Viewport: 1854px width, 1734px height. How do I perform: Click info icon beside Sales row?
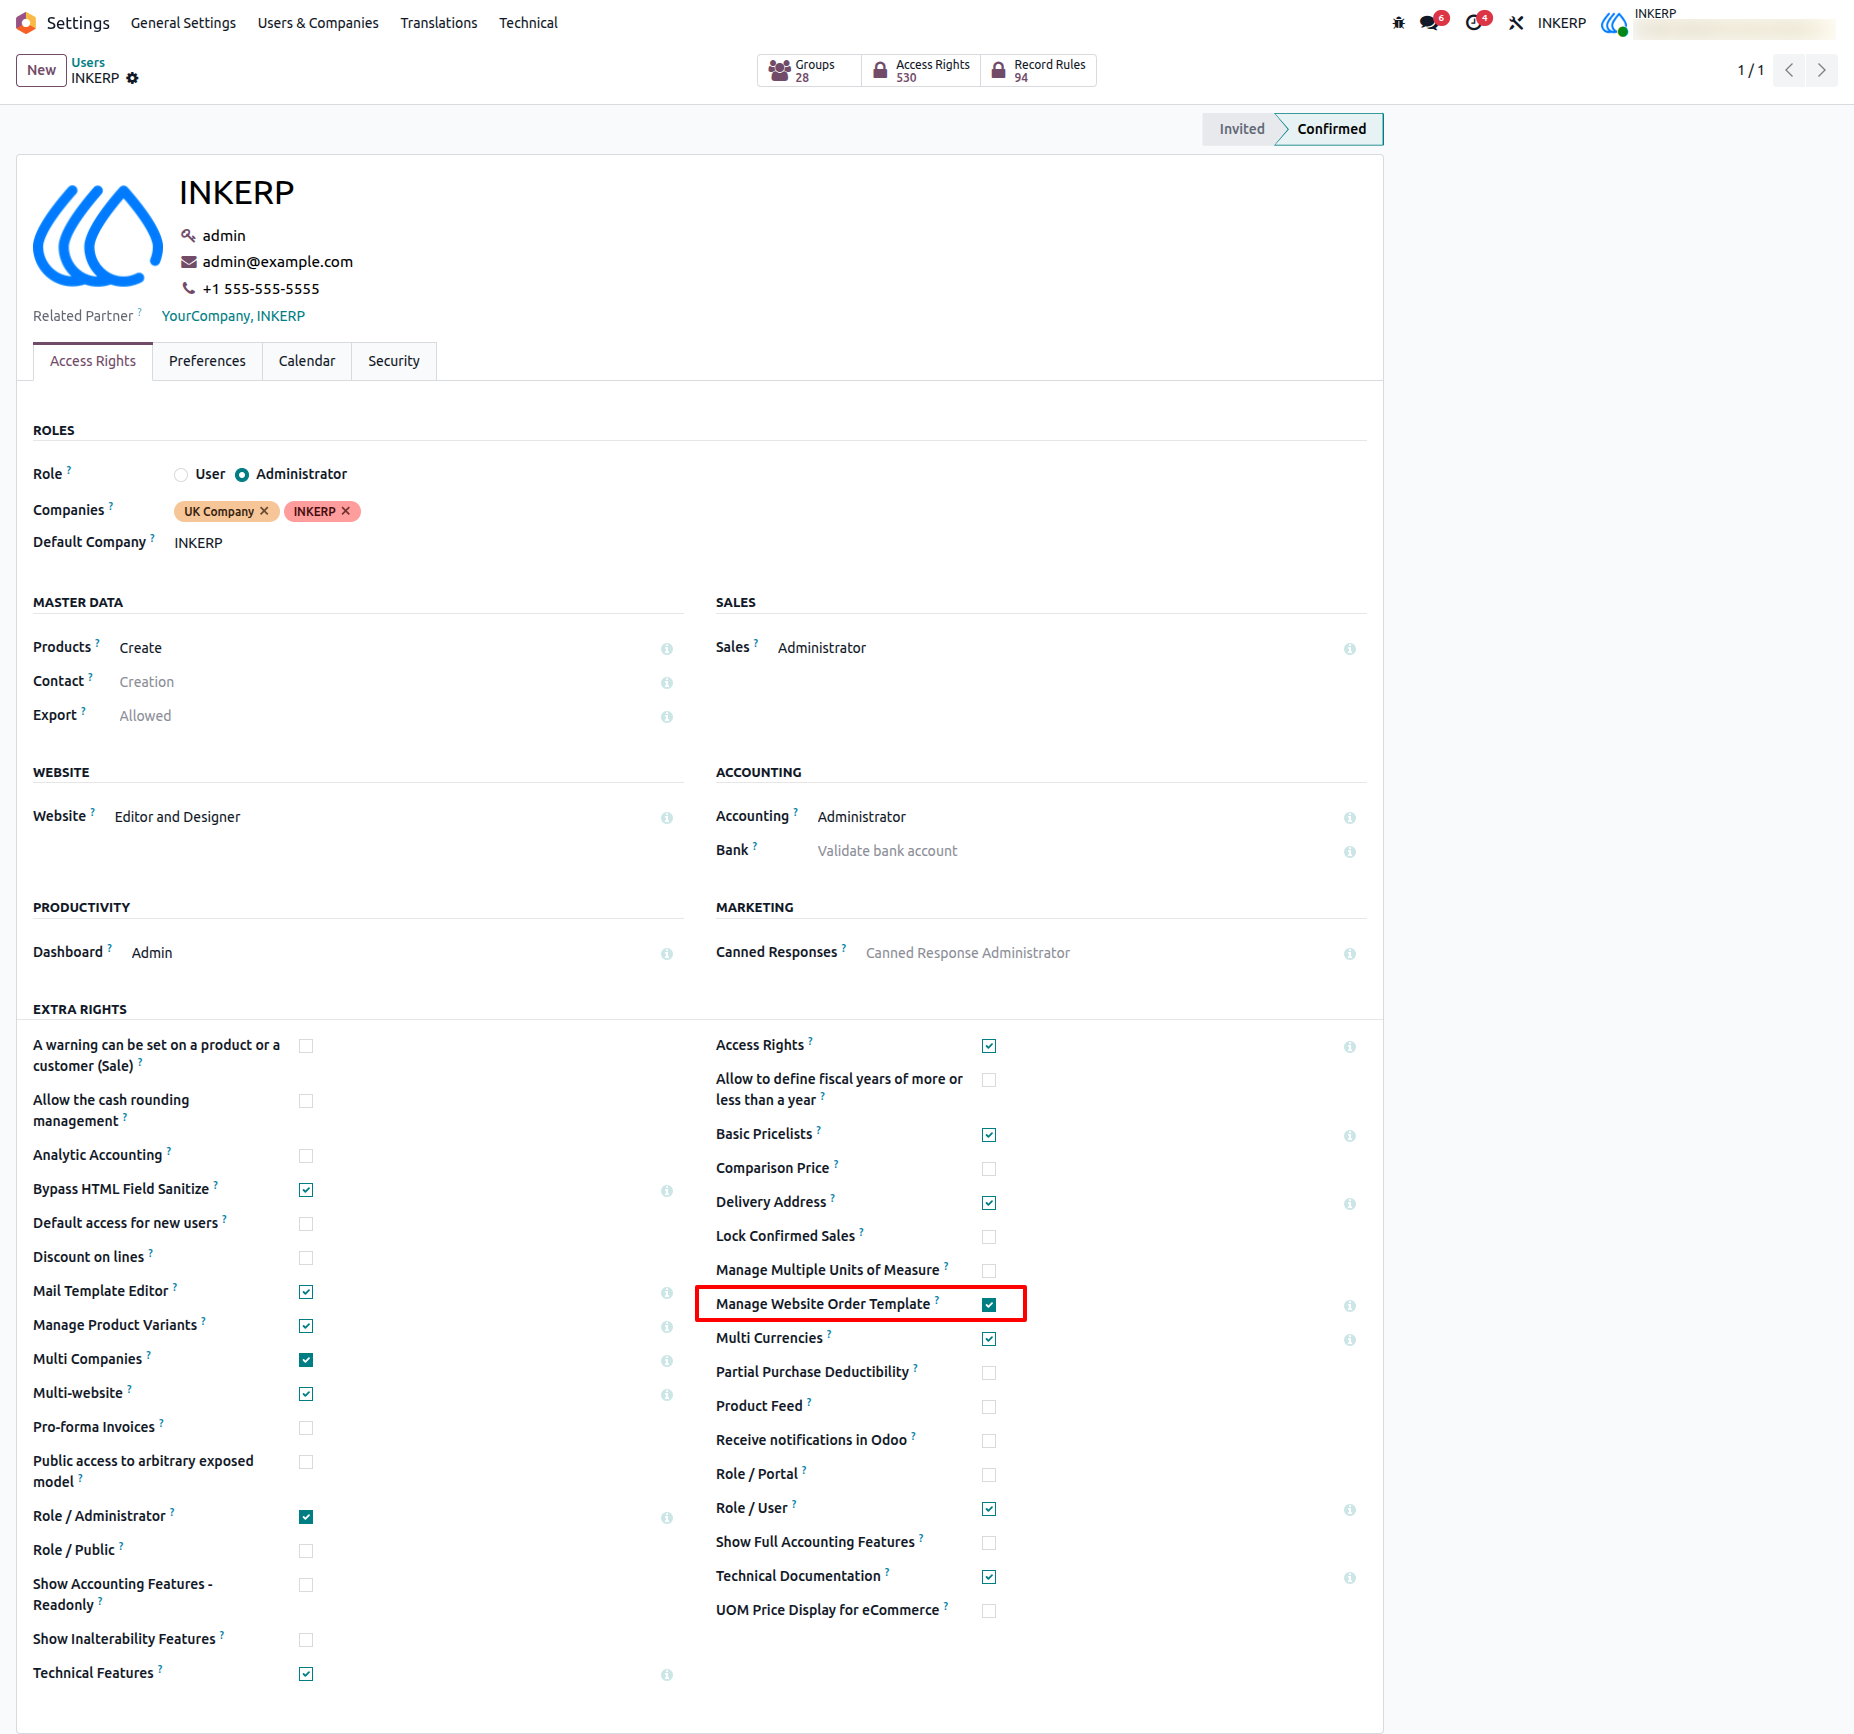point(1350,649)
